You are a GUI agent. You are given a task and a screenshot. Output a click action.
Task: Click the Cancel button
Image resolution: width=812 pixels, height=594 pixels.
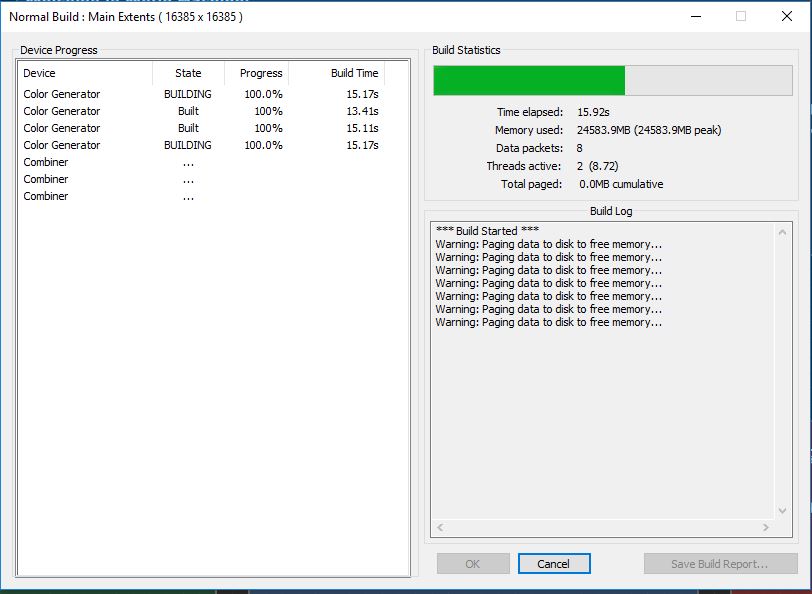point(554,563)
